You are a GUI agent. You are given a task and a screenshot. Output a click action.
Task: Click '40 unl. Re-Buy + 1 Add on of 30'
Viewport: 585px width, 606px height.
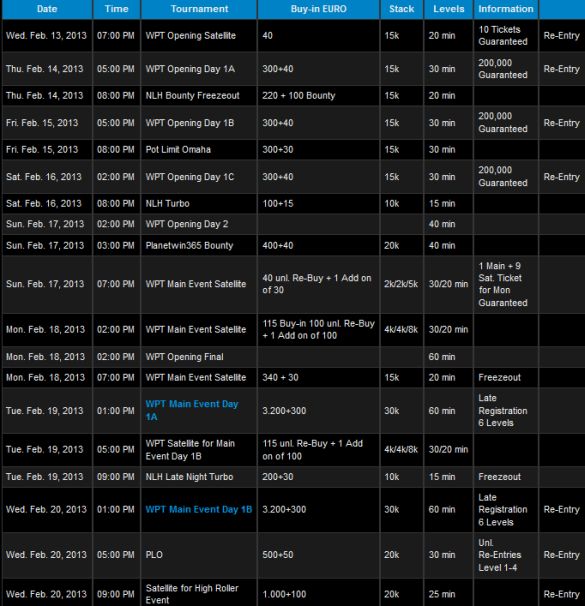[x=317, y=284]
